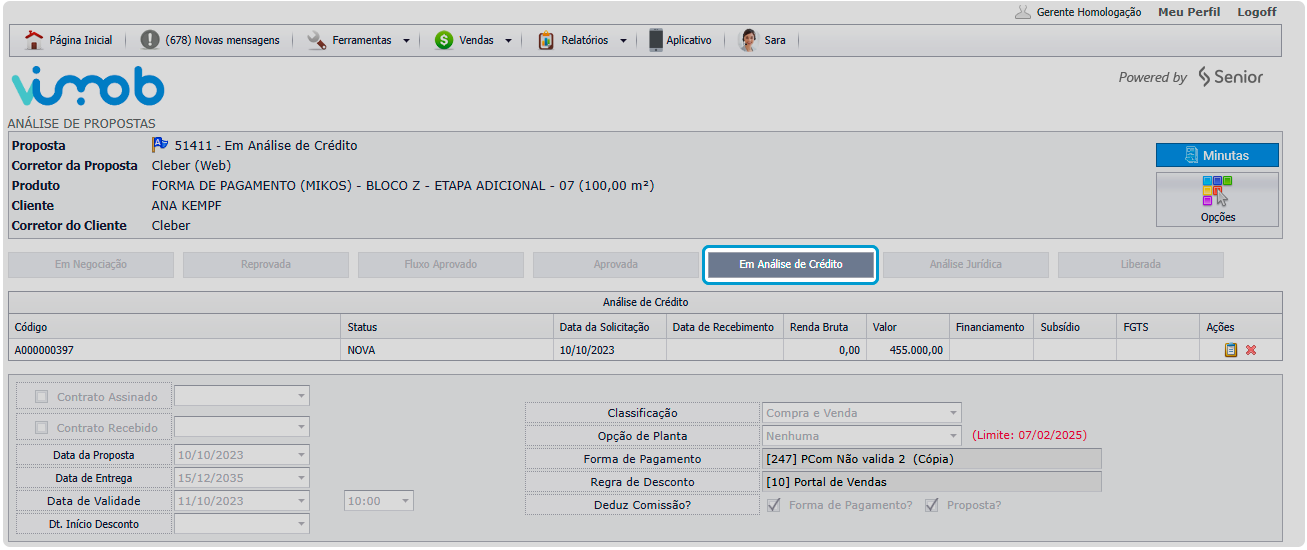The width and height of the screenshot is (1307, 550).
Task: Expand the Relatórios menu arrow
Action: click(623, 41)
